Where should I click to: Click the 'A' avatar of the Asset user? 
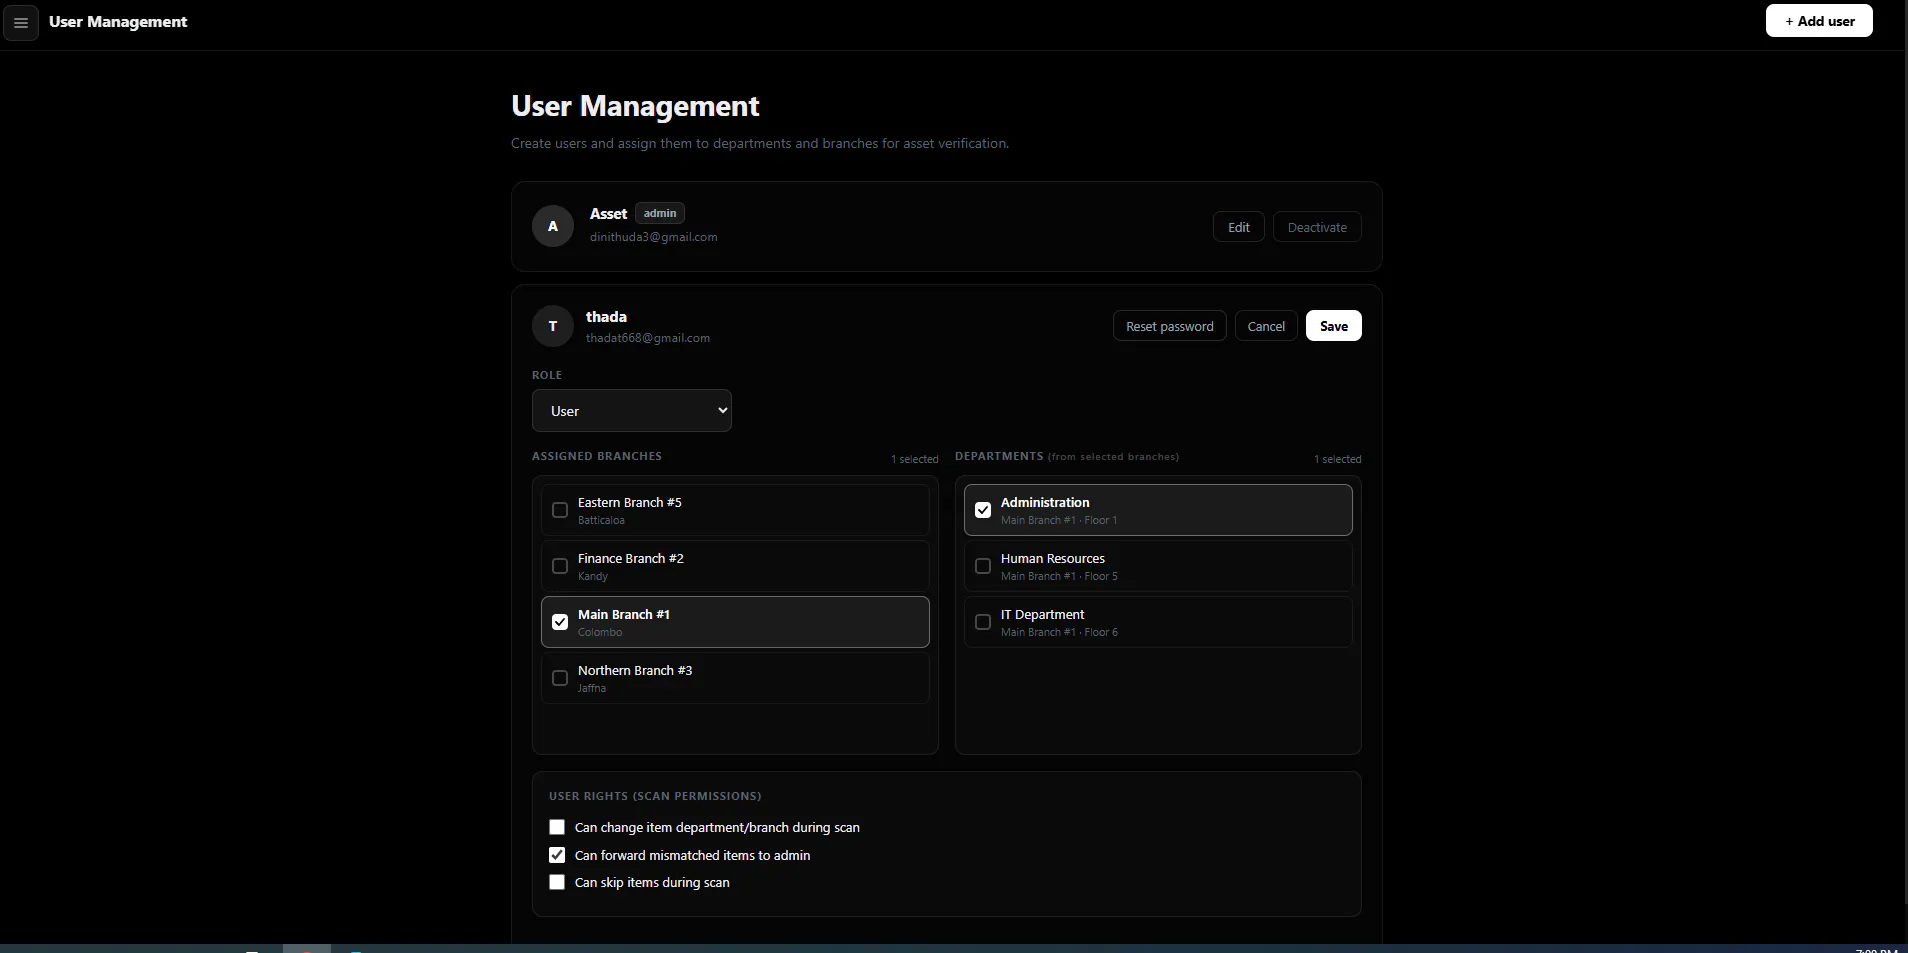[x=553, y=226]
